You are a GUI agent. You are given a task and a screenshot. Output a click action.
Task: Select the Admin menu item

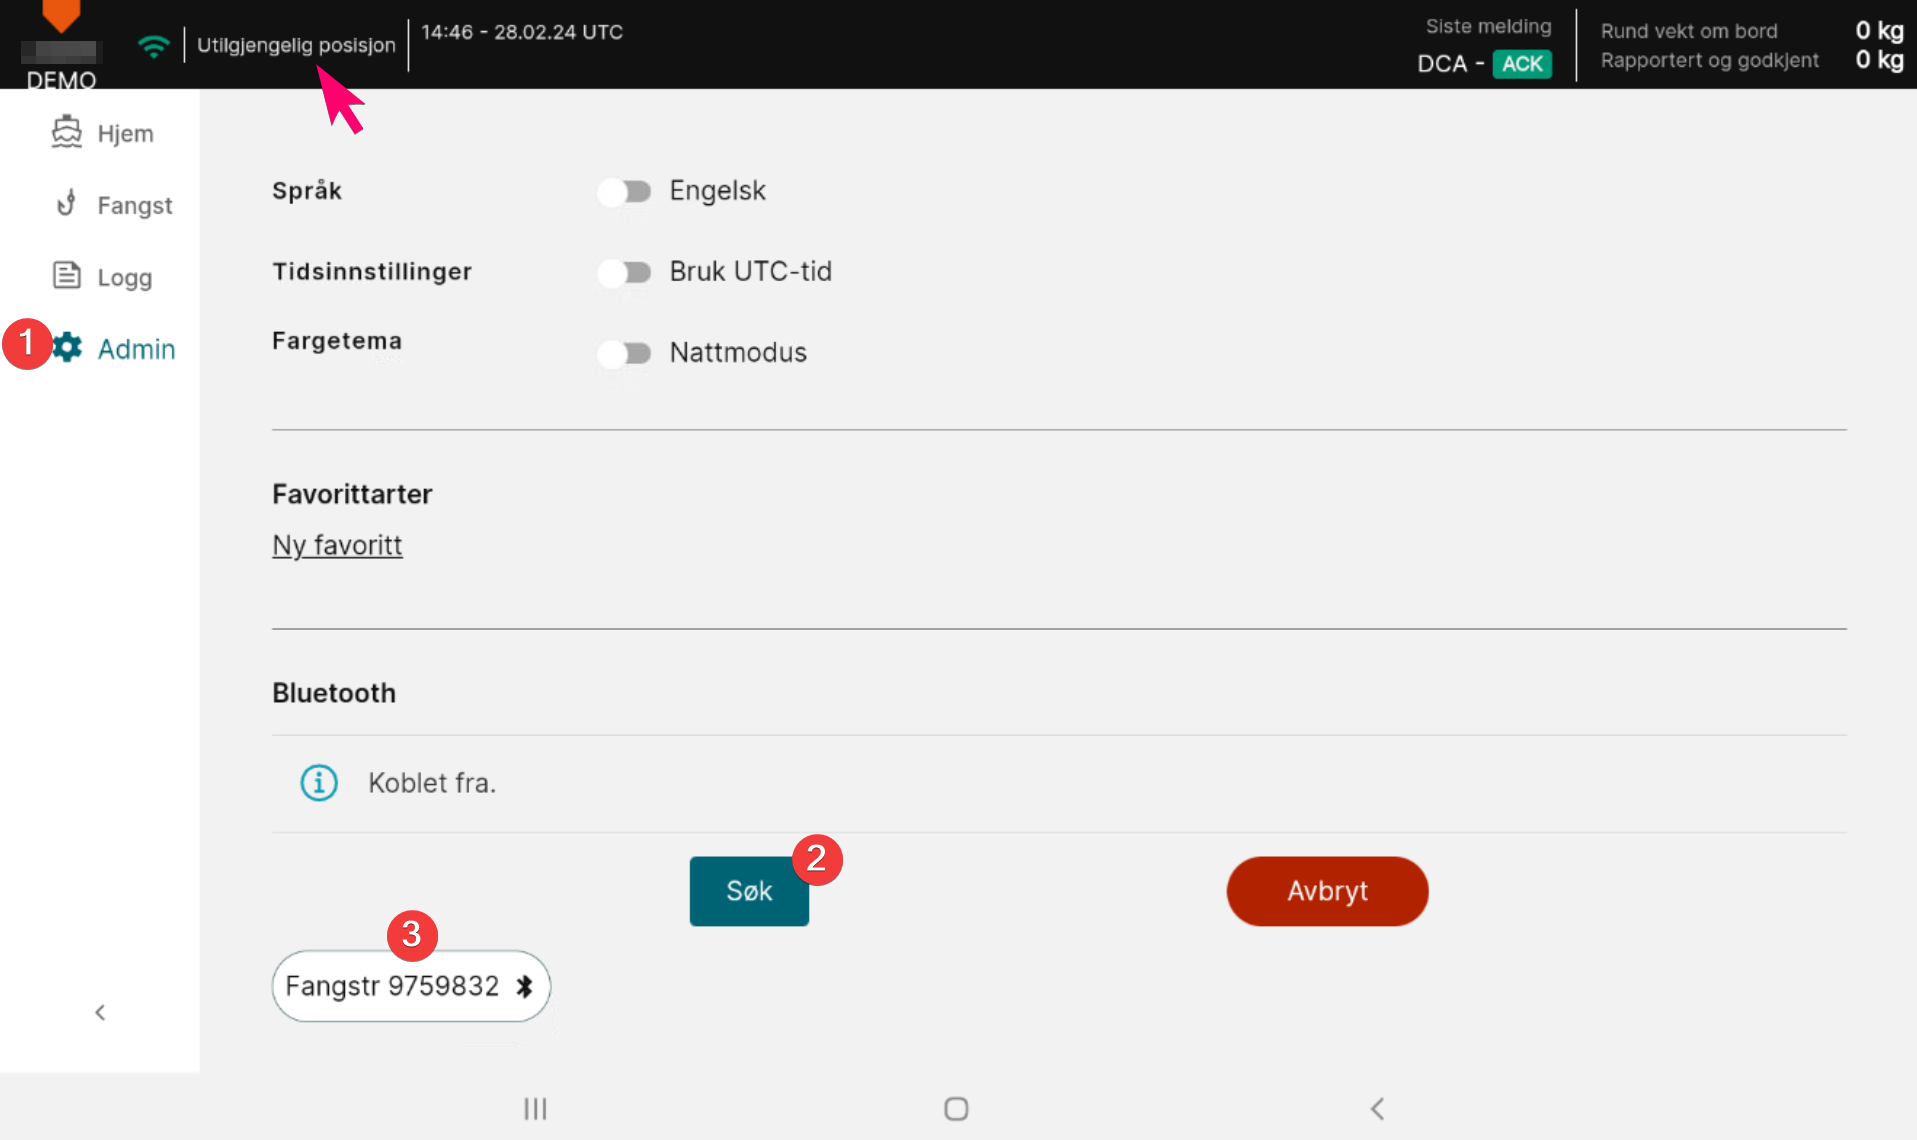pos(113,349)
